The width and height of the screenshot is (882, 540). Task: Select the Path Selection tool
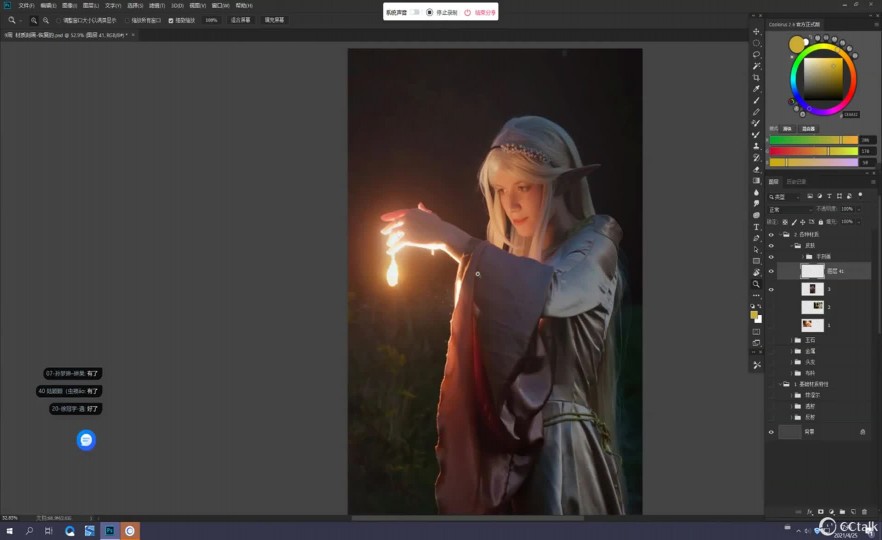(x=756, y=250)
